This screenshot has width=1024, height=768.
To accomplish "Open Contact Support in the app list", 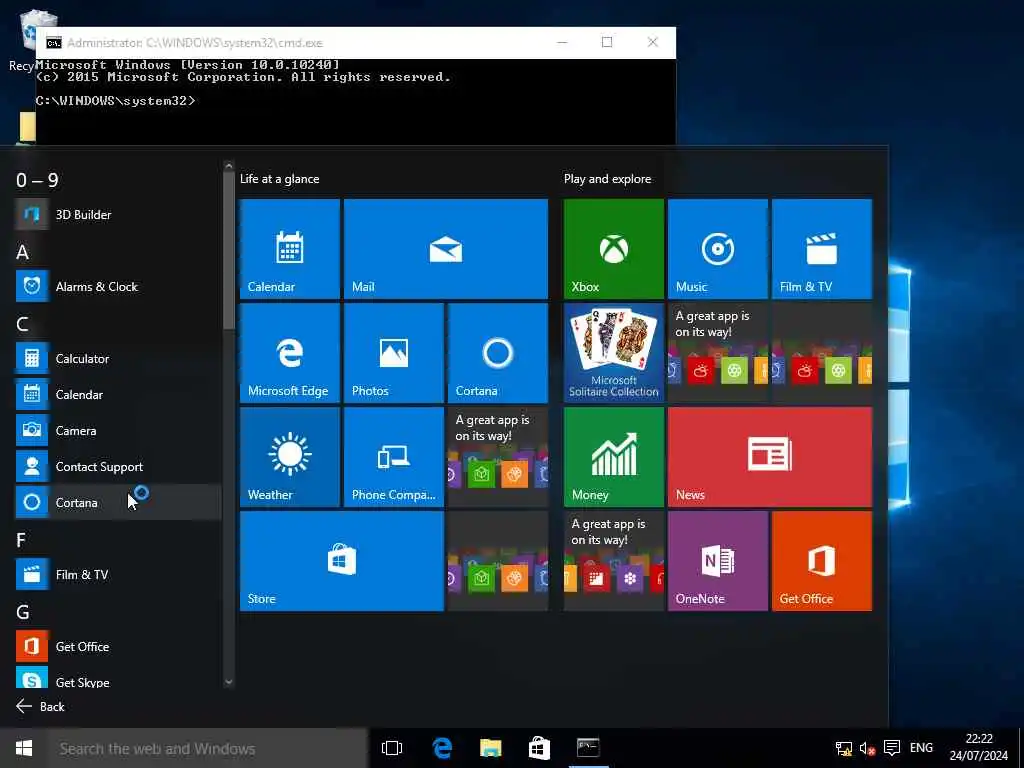I will pyautogui.click(x=118, y=466).
